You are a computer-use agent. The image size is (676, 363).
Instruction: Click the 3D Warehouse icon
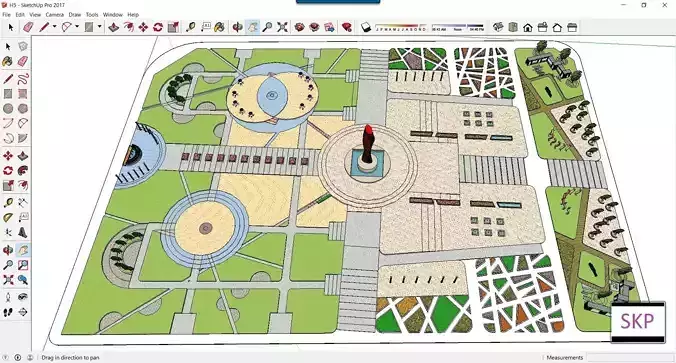click(300, 27)
